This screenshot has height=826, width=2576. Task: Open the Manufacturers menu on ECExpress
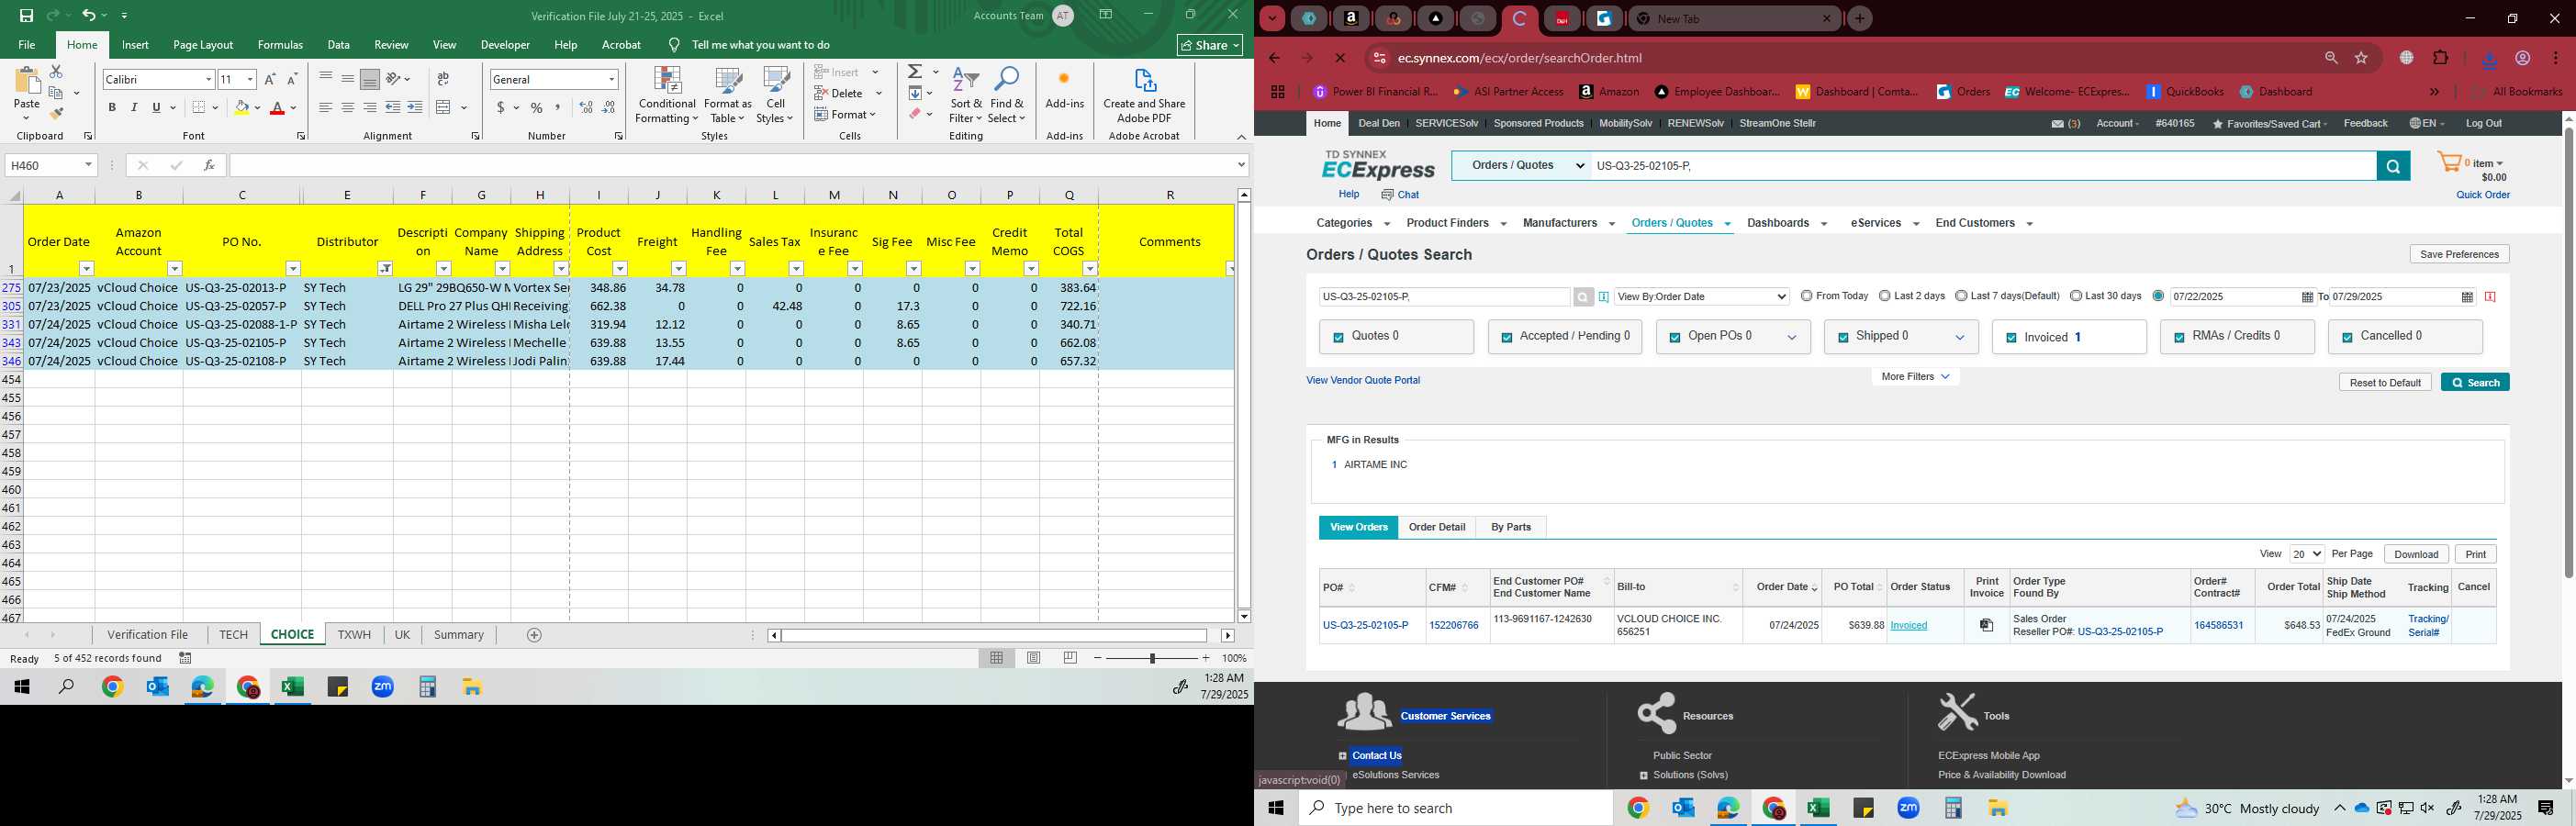point(1567,223)
